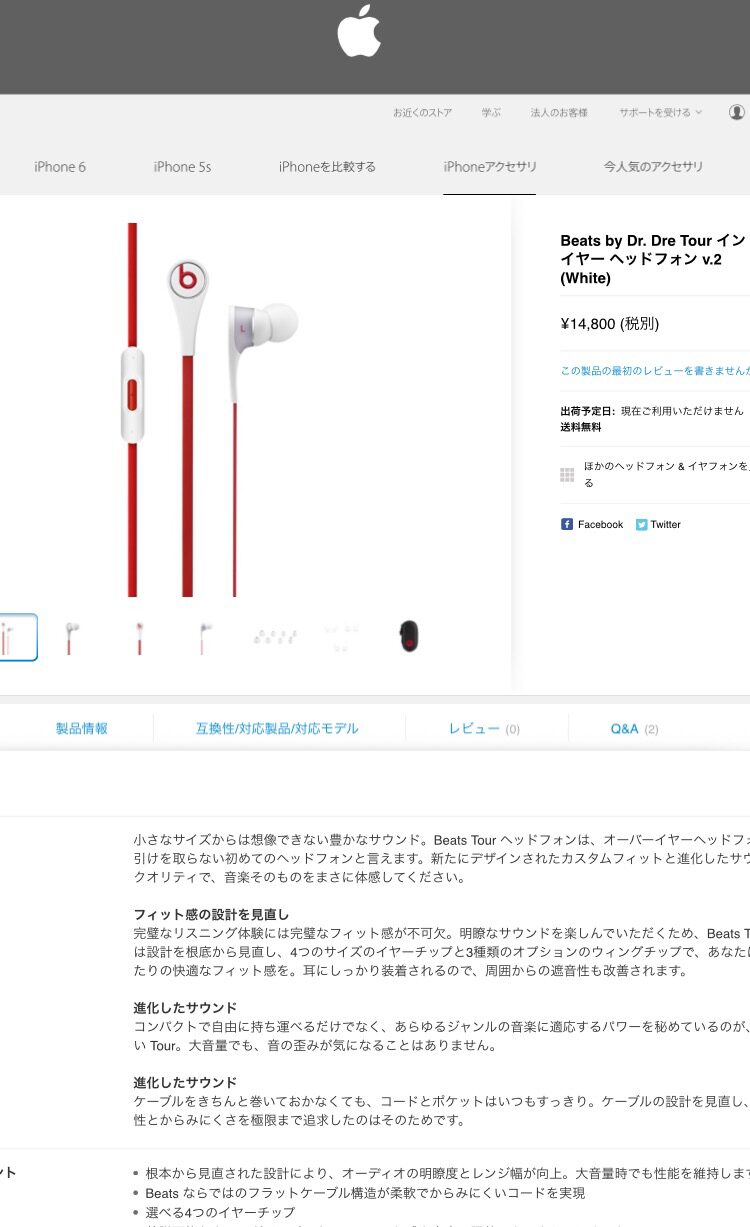Click the grid icon for other headphones
The height and width of the screenshot is (1227, 750).
pyautogui.click(x=567, y=475)
